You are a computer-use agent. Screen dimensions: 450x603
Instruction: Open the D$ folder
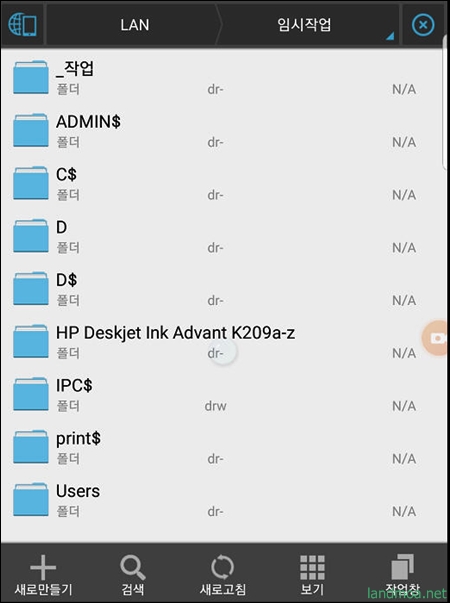pyautogui.click(x=222, y=288)
